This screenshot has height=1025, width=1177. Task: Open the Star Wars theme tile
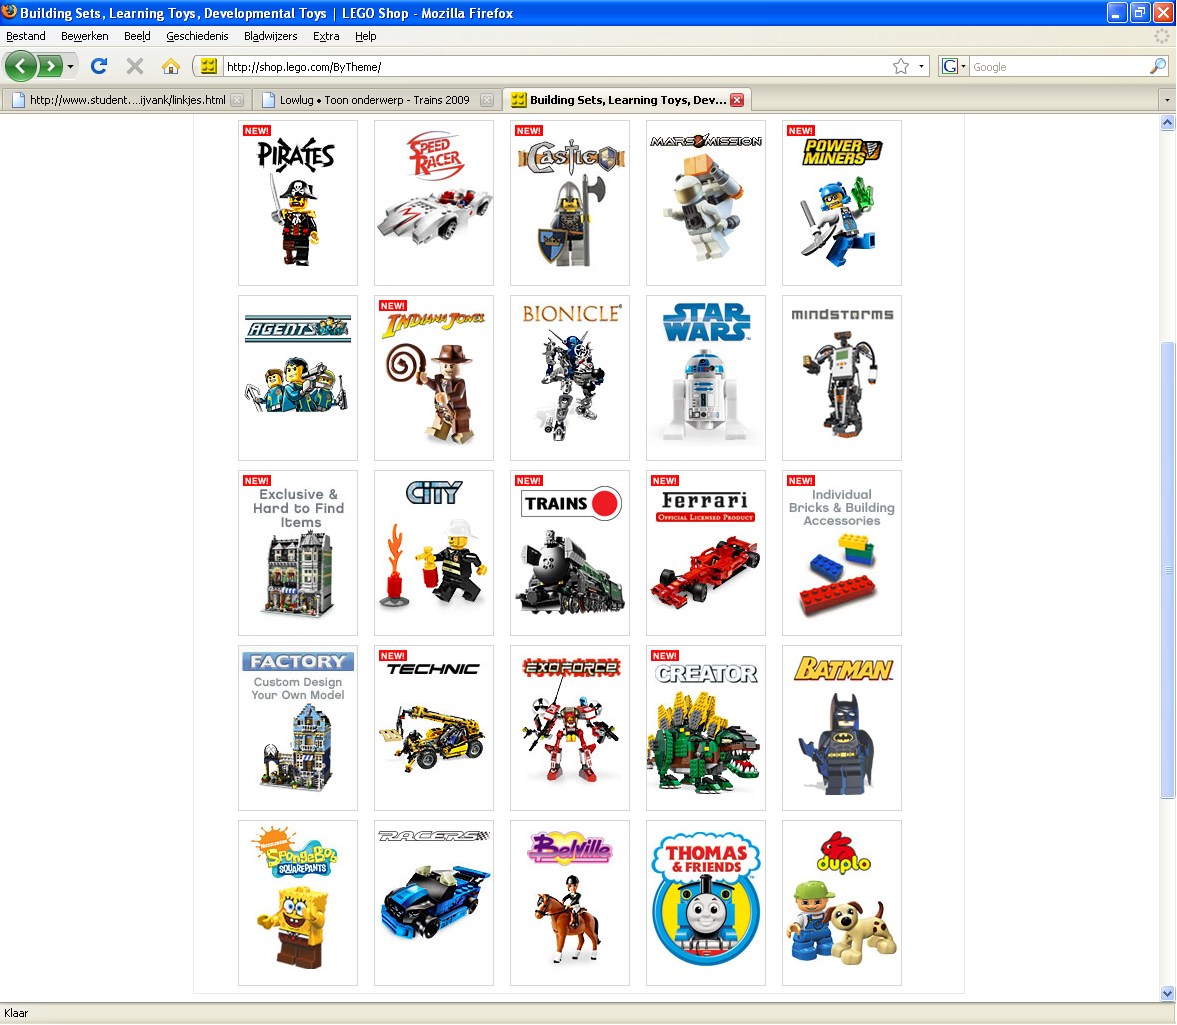tap(706, 377)
